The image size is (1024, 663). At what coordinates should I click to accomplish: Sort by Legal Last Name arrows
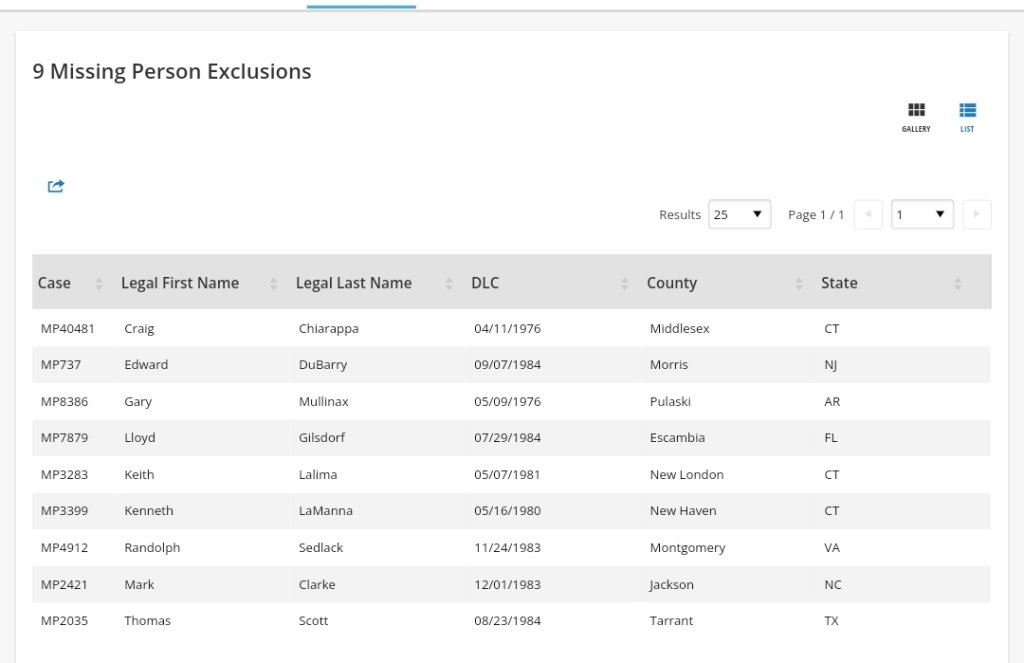[449, 284]
